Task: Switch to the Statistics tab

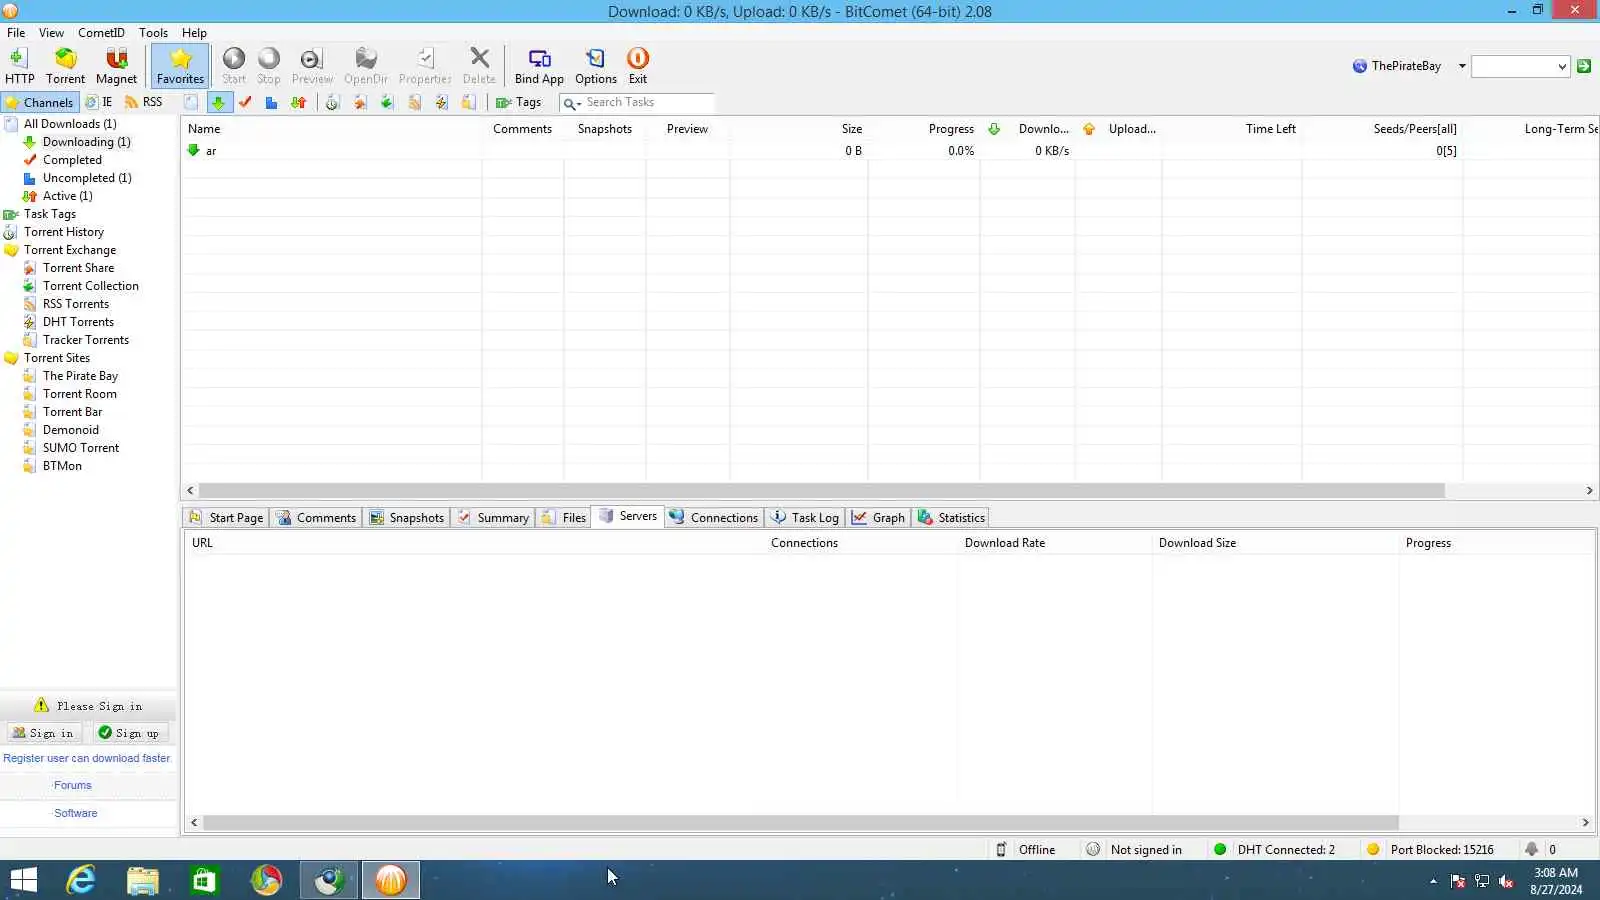Action: (951, 517)
